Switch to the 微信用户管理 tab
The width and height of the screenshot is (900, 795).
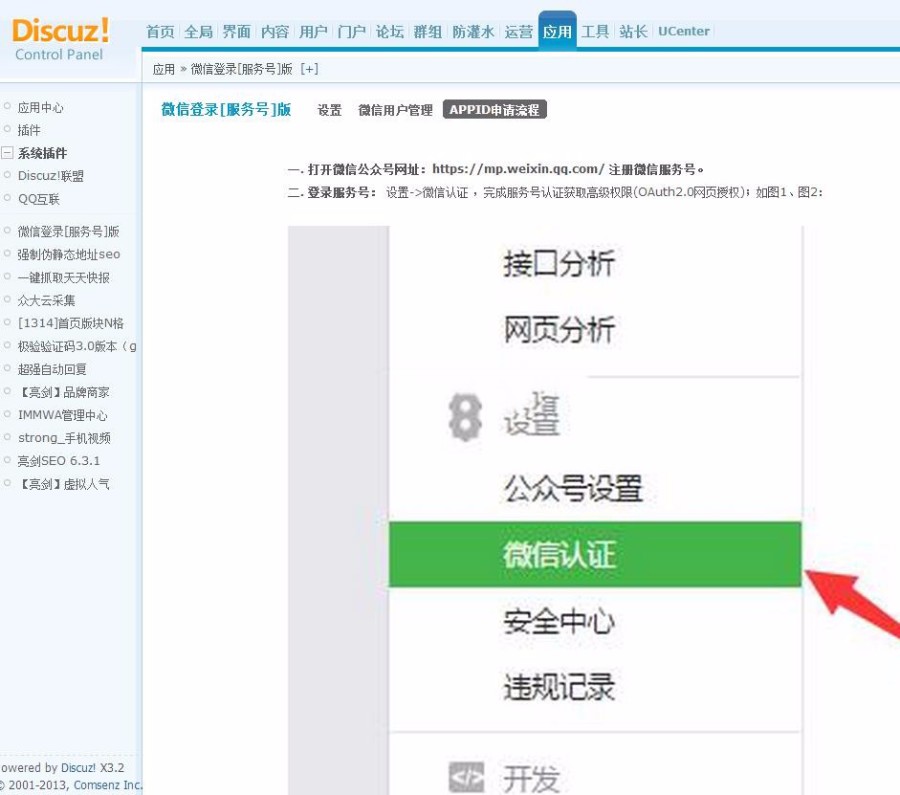pos(395,110)
